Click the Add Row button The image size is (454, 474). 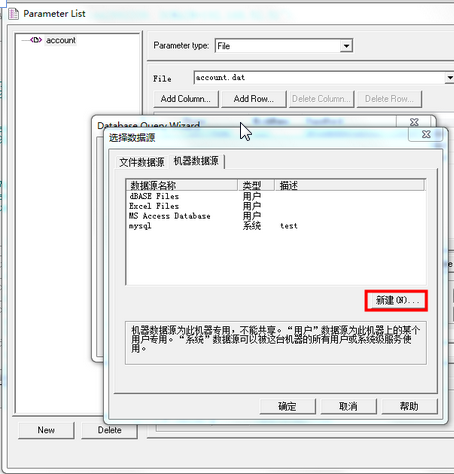pos(254,99)
